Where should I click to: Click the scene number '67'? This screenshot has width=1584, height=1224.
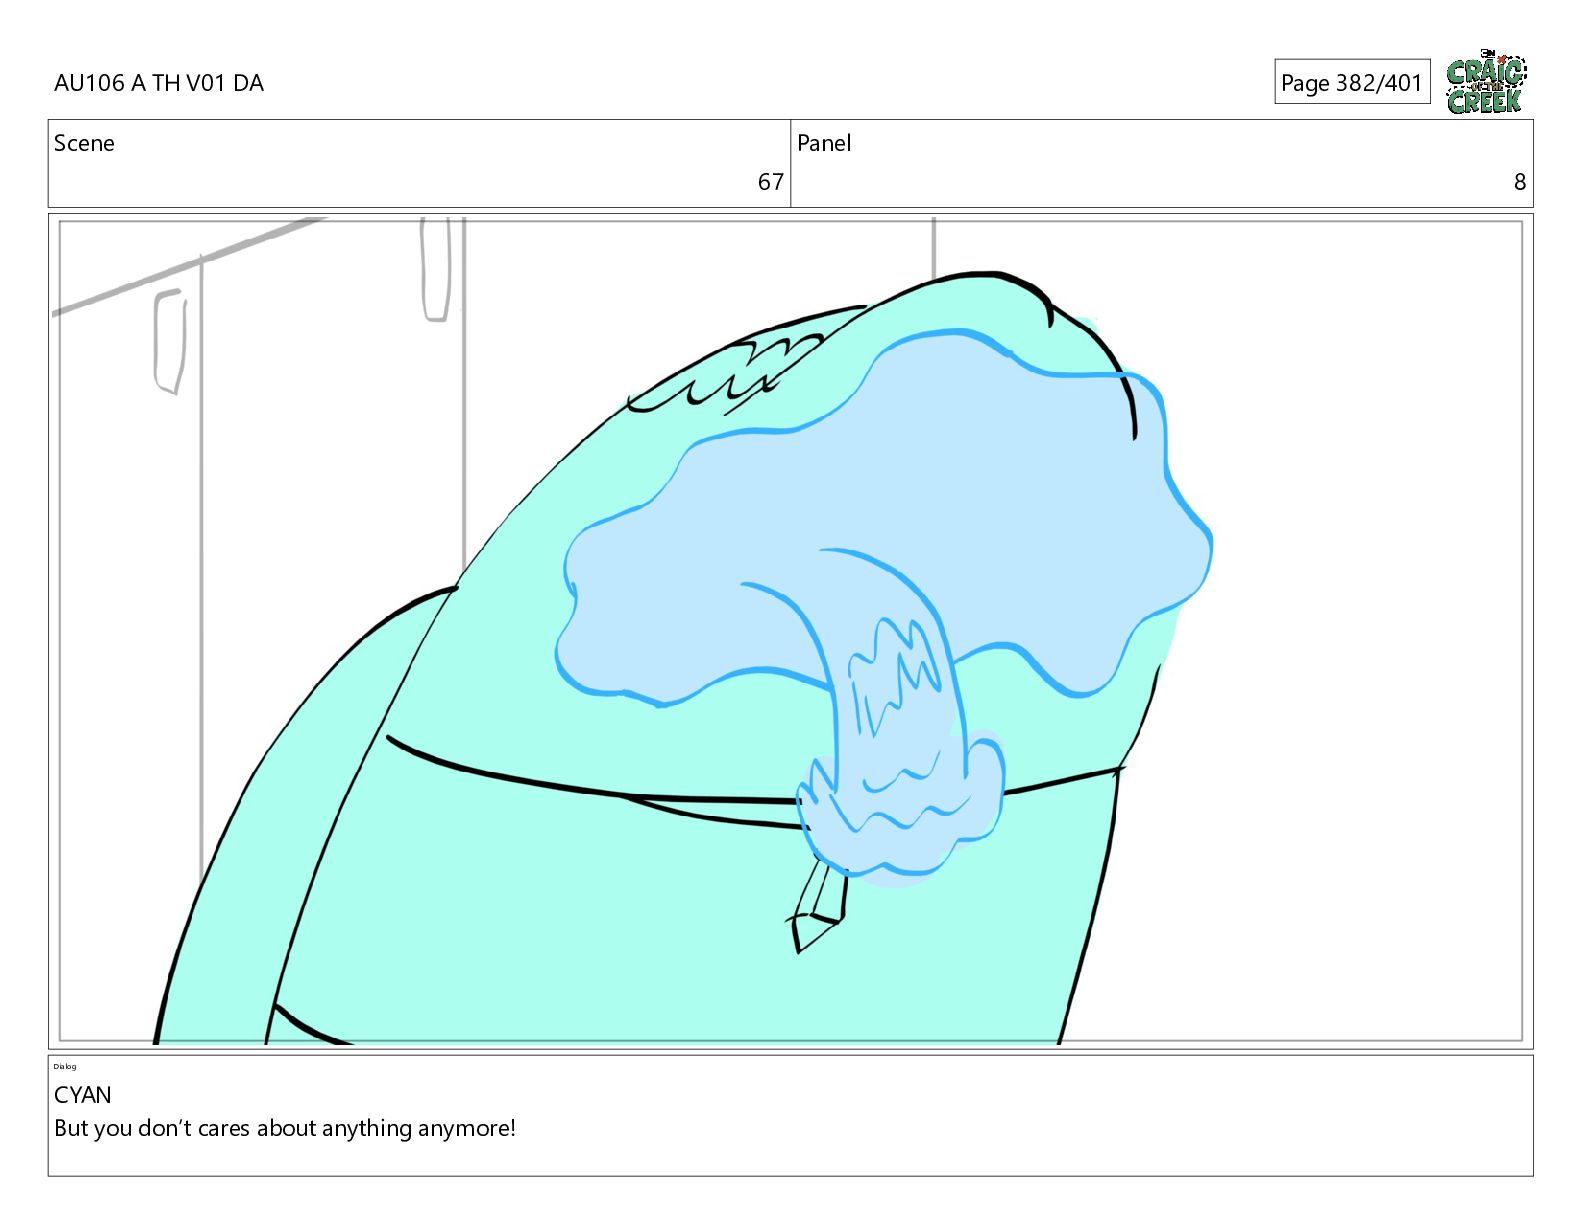(770, 182)
